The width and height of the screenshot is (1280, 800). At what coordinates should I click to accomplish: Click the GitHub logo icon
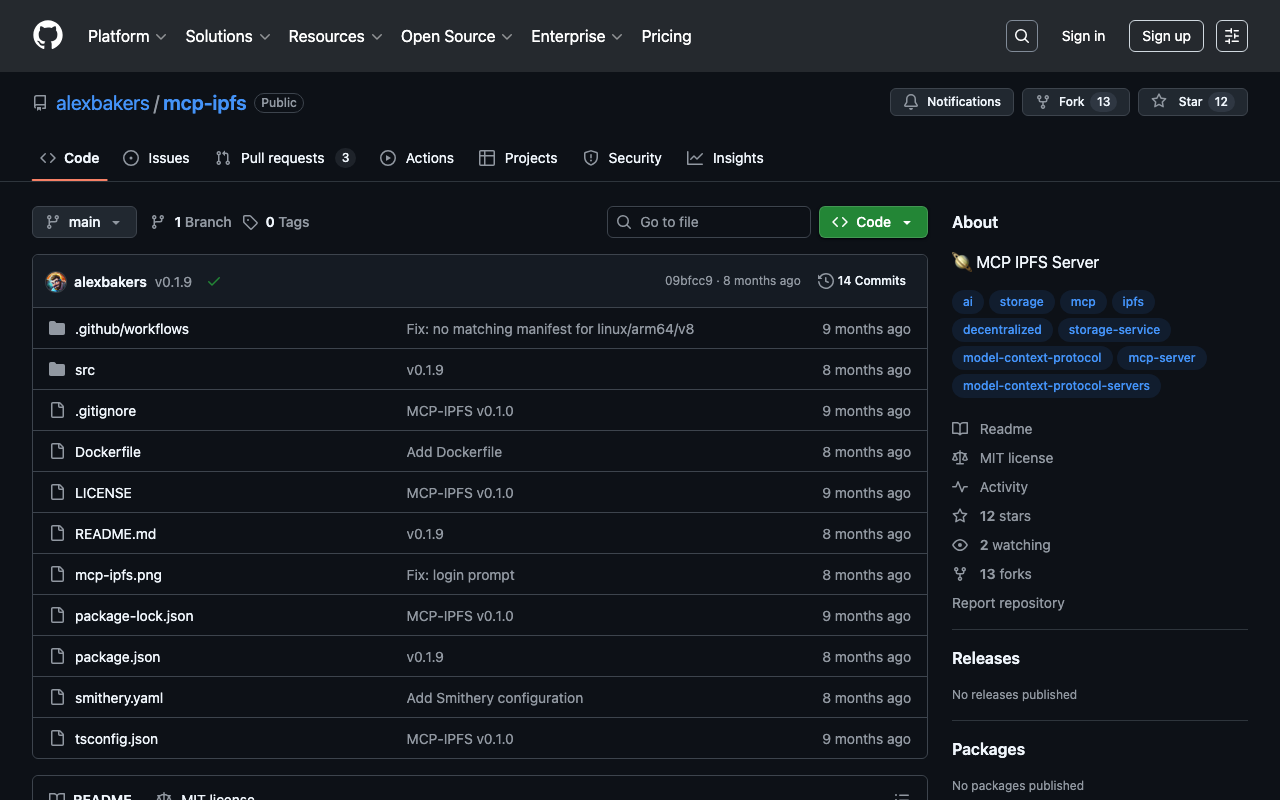tap(48, 36)
